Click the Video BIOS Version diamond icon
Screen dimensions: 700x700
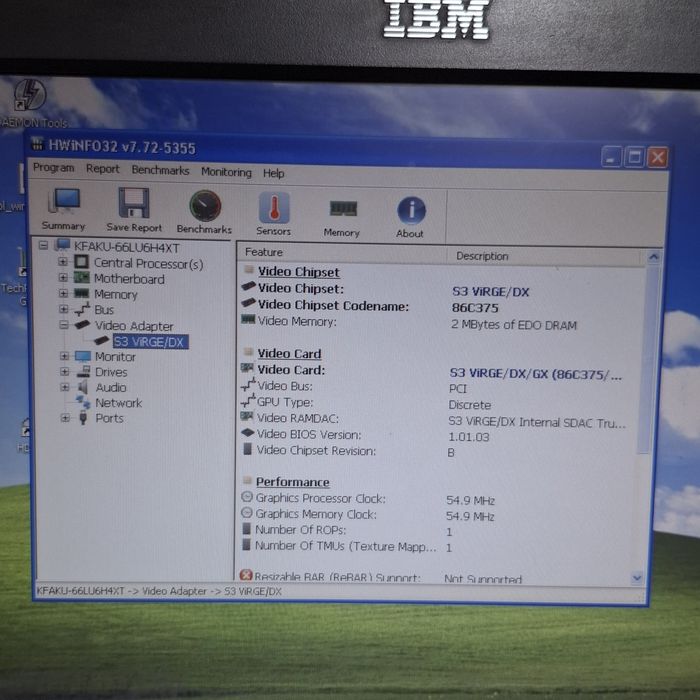(247, 433)
